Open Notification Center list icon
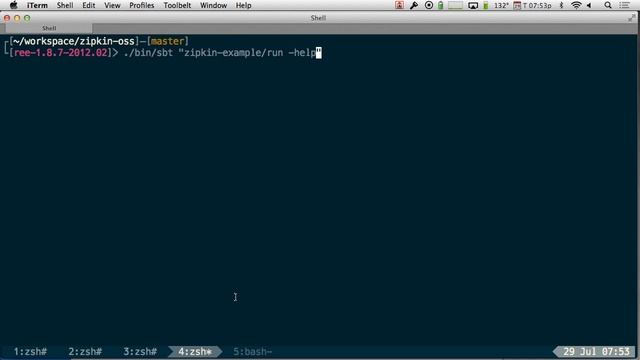 point(624,5)
